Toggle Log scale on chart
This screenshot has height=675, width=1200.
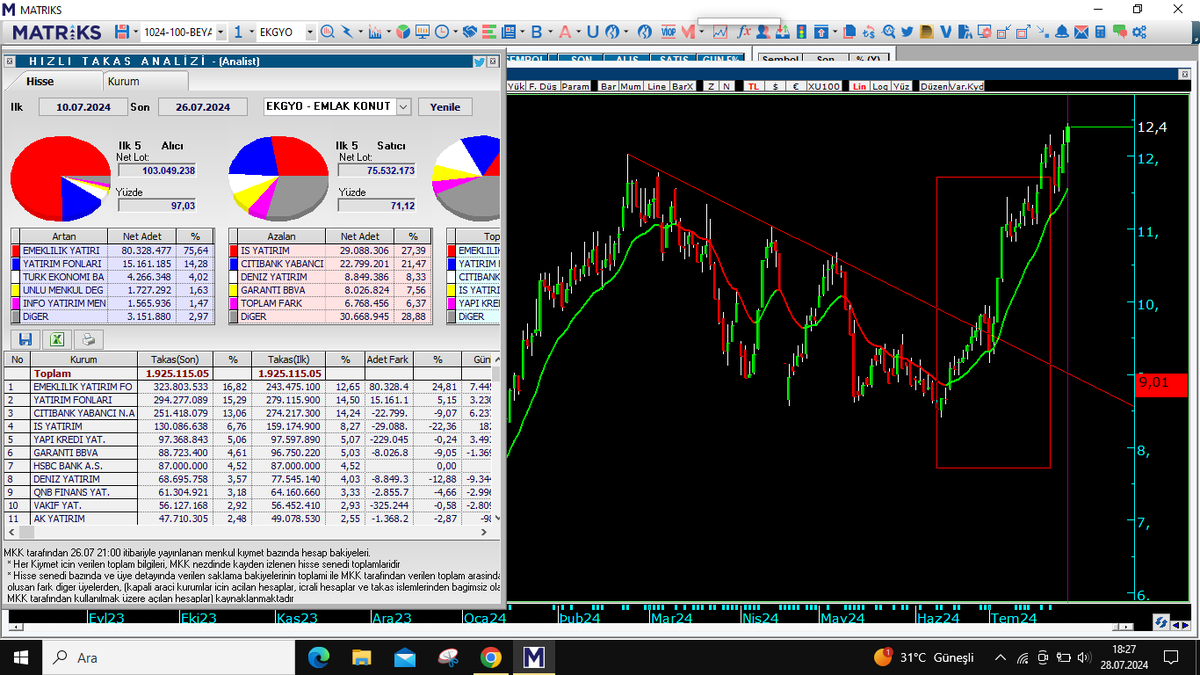click(x=879, y=87)
